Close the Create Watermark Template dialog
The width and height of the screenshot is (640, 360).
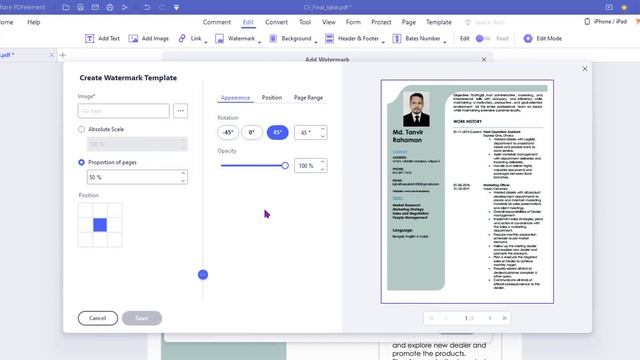585,69
